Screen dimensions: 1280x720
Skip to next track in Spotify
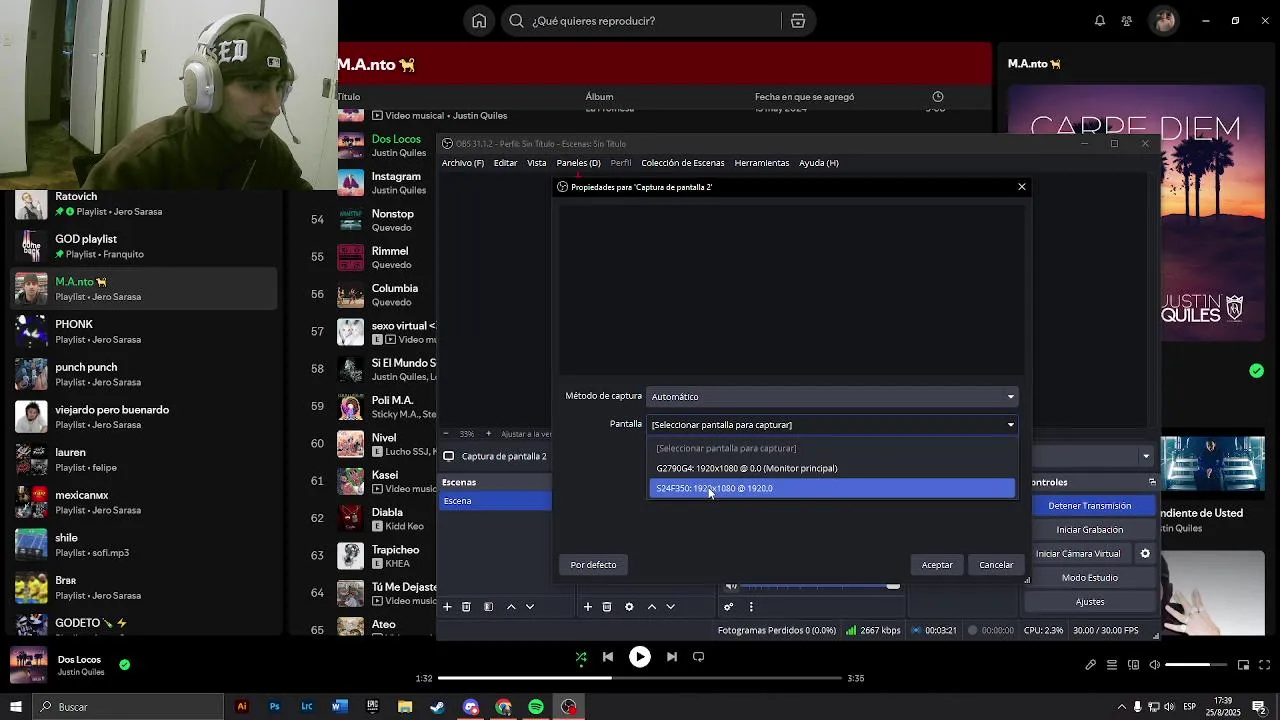[x=672, y=657]
